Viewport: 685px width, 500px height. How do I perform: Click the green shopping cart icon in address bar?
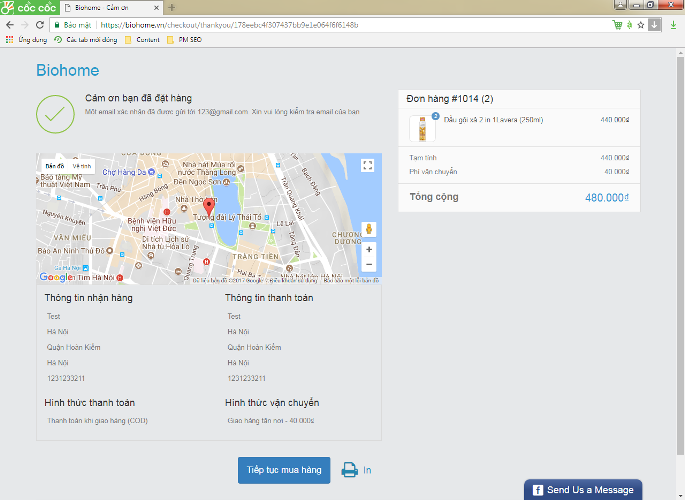[617, 24]
